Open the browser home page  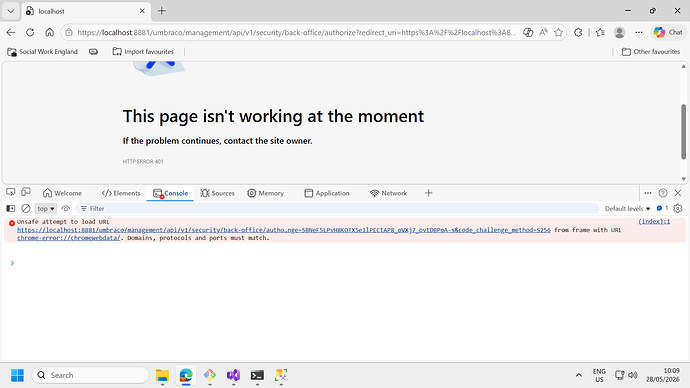click(49, 32)
